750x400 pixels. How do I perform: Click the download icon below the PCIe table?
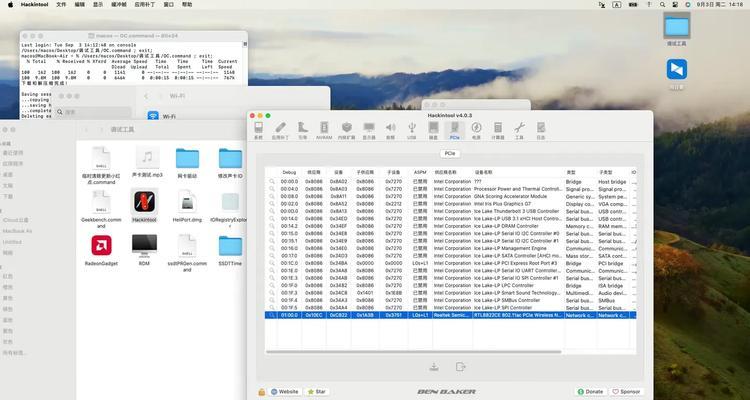(x=434, y=367)
